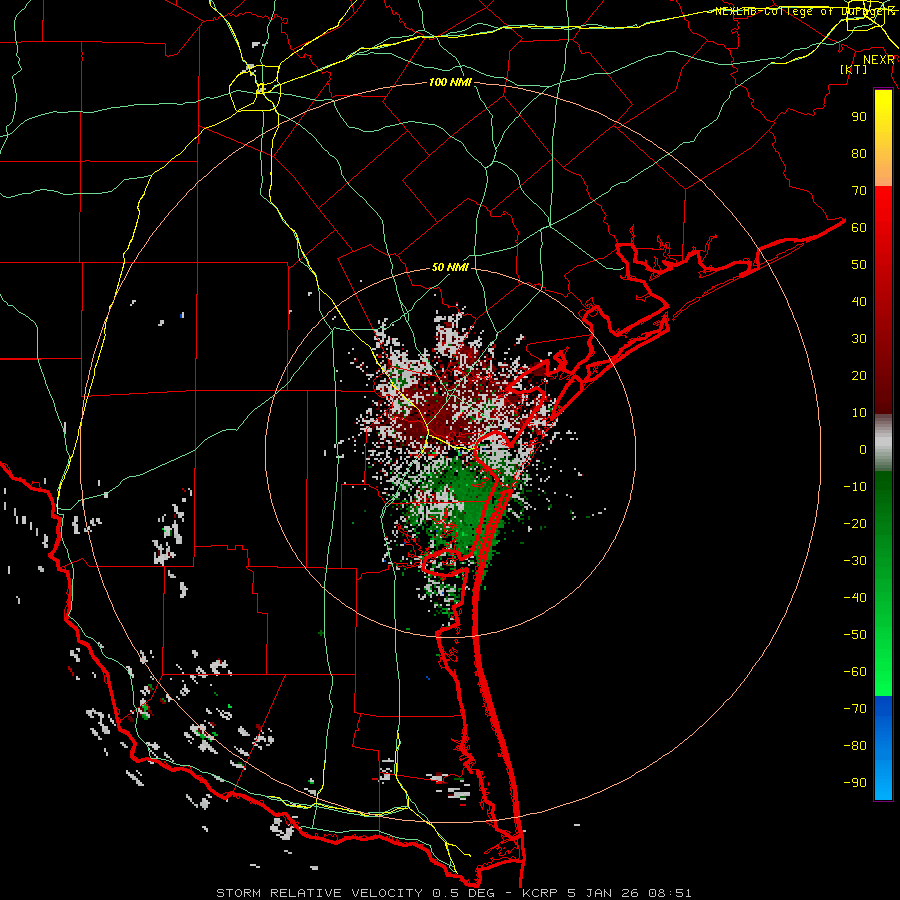Click the "[KT]" units label above scale

click(854, 69)
